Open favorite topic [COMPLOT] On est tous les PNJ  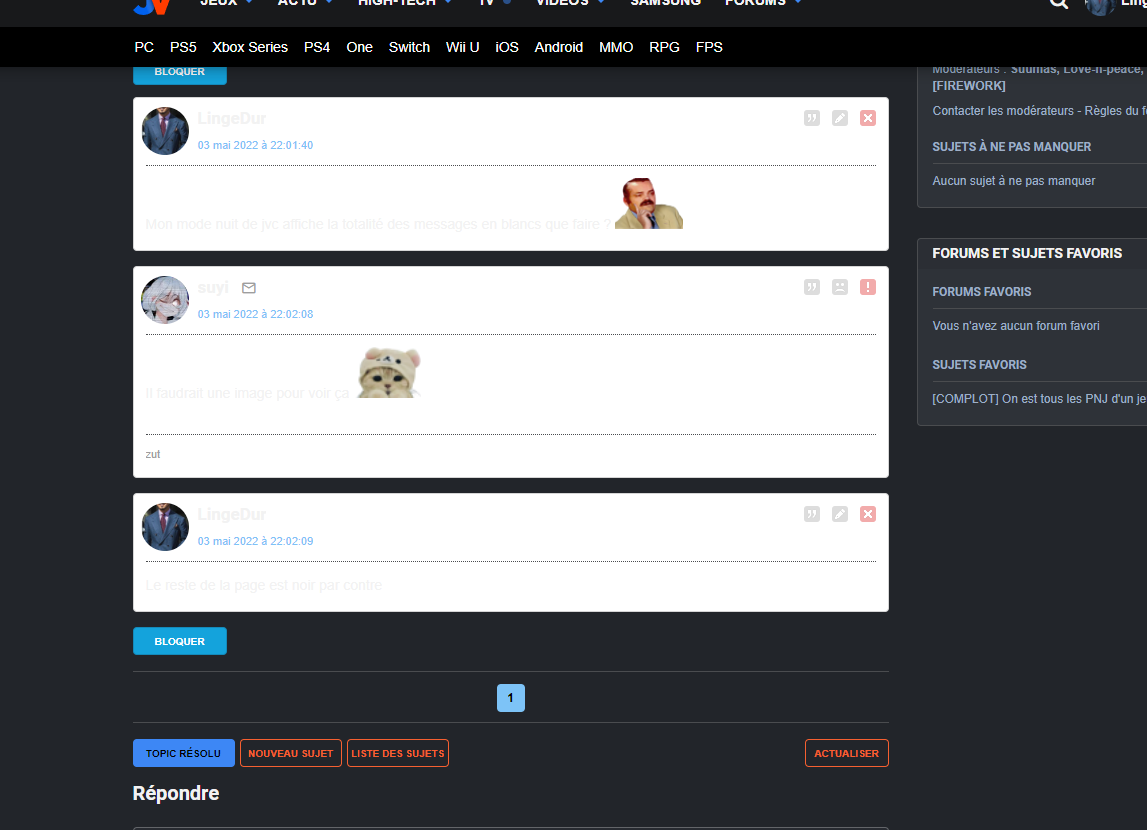click(1039, 399)
